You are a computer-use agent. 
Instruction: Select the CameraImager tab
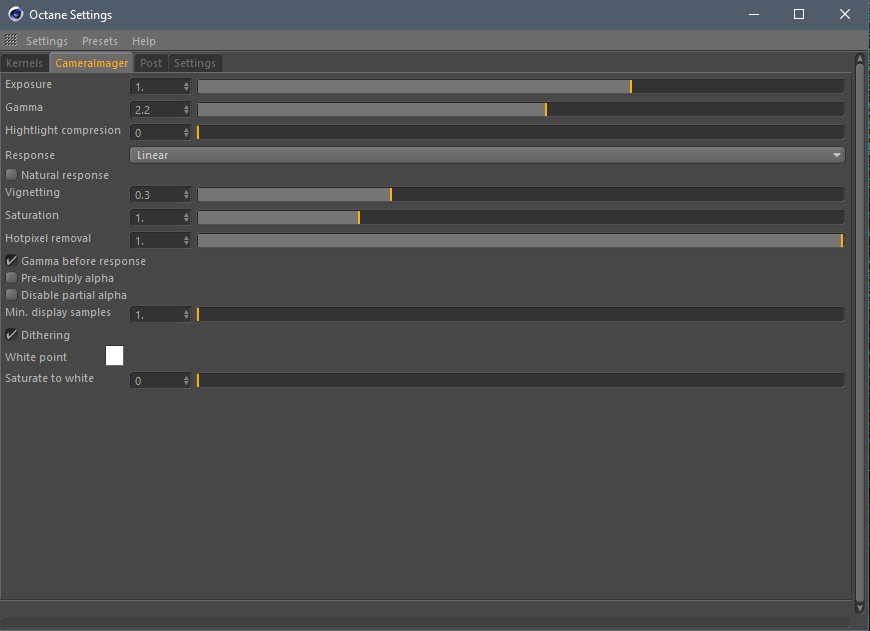click(92, 63)
